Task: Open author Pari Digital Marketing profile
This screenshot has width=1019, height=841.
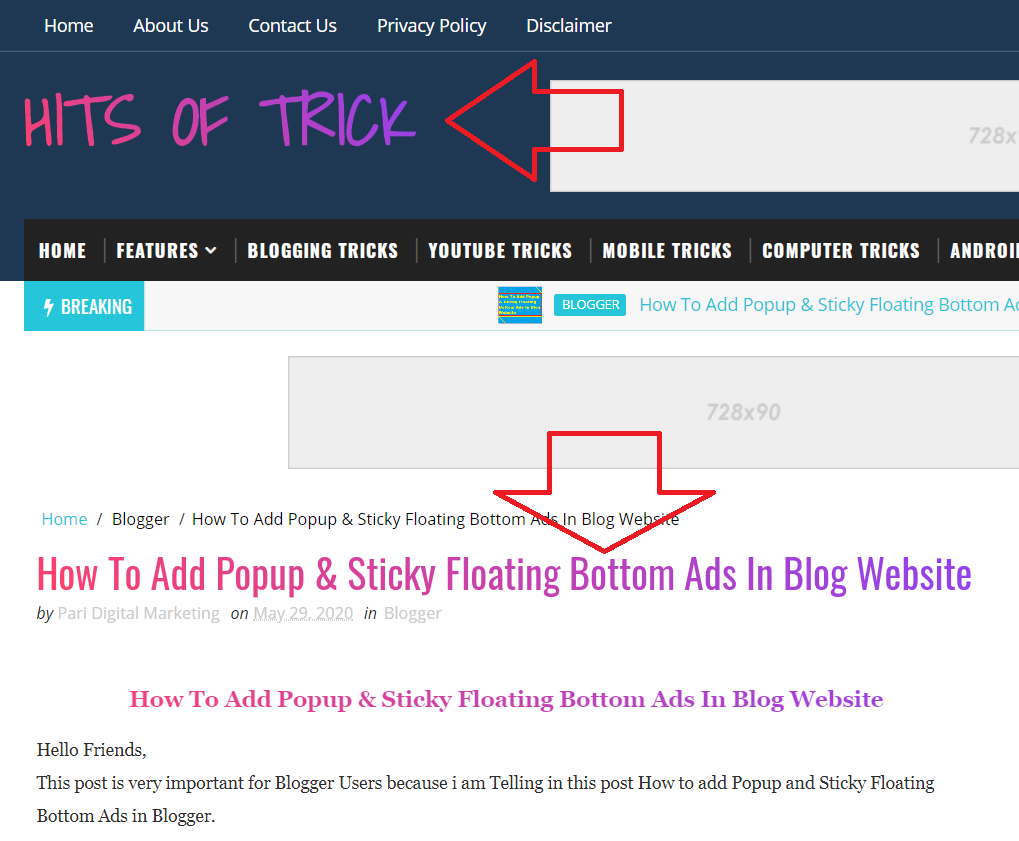Action: click(x=138, y=614)
